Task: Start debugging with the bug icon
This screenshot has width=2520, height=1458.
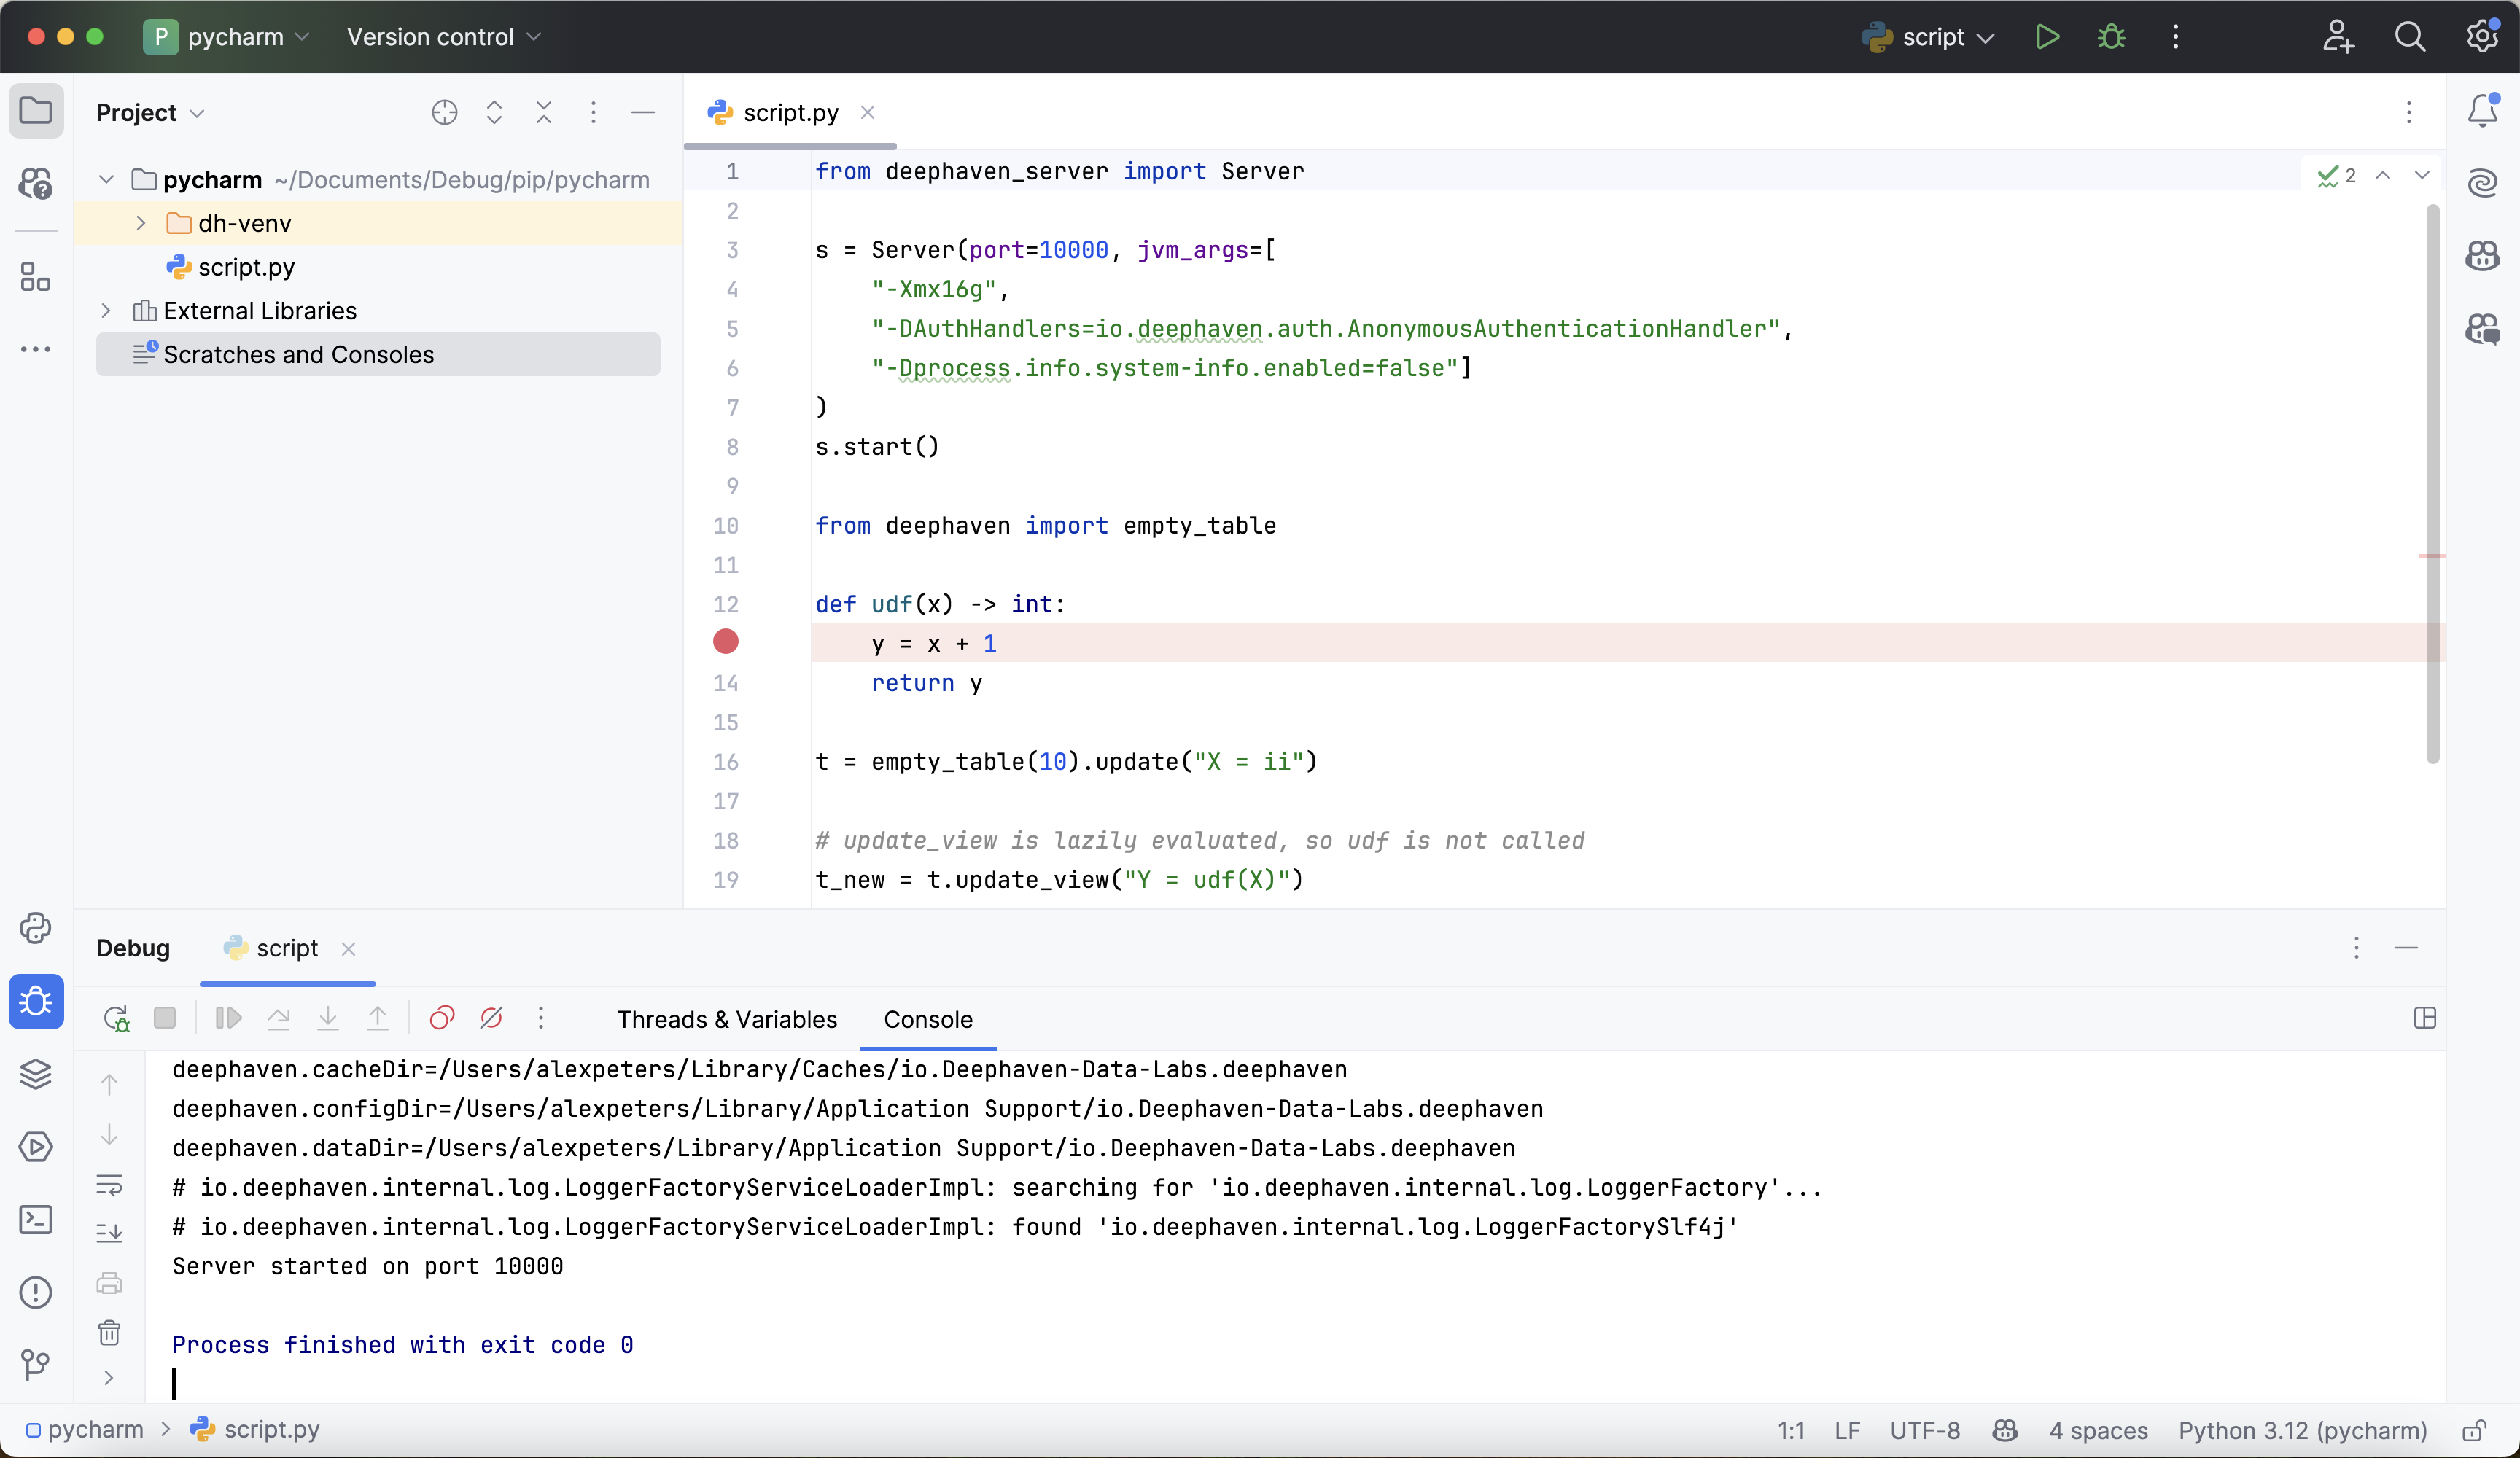Action: pos(2111,37)
